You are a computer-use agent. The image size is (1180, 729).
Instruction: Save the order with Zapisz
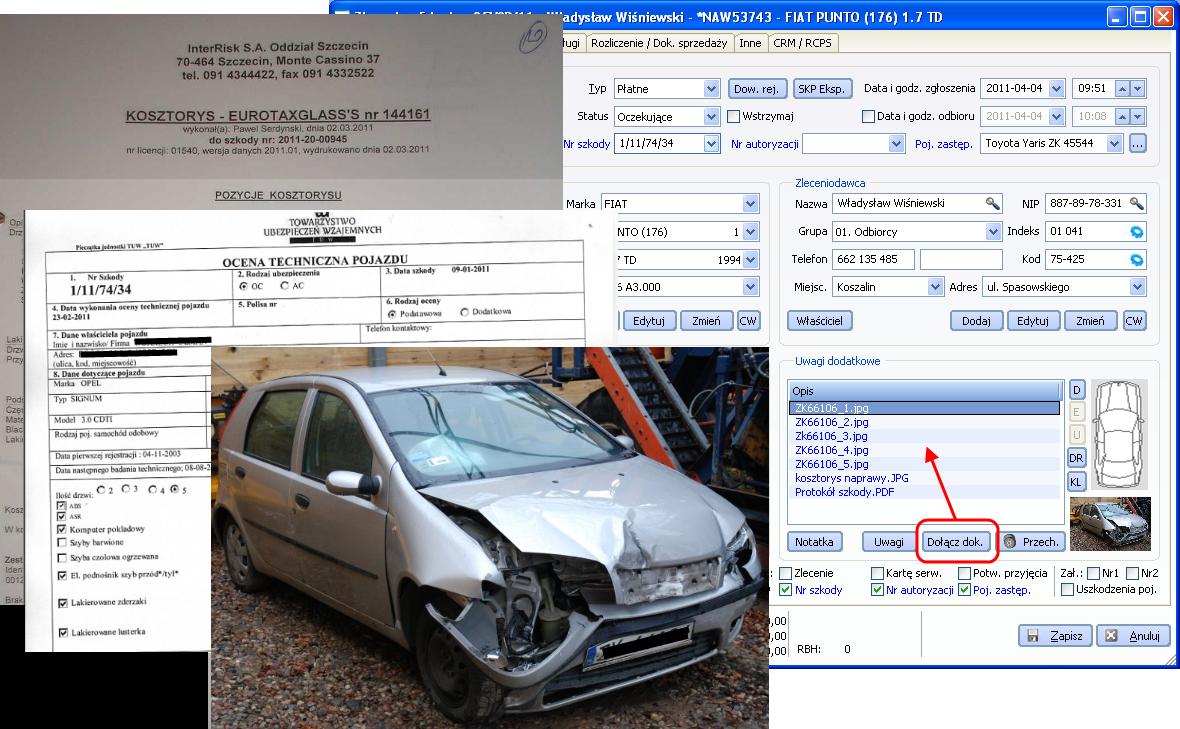pyautogui.click(x=1055, y=636)
